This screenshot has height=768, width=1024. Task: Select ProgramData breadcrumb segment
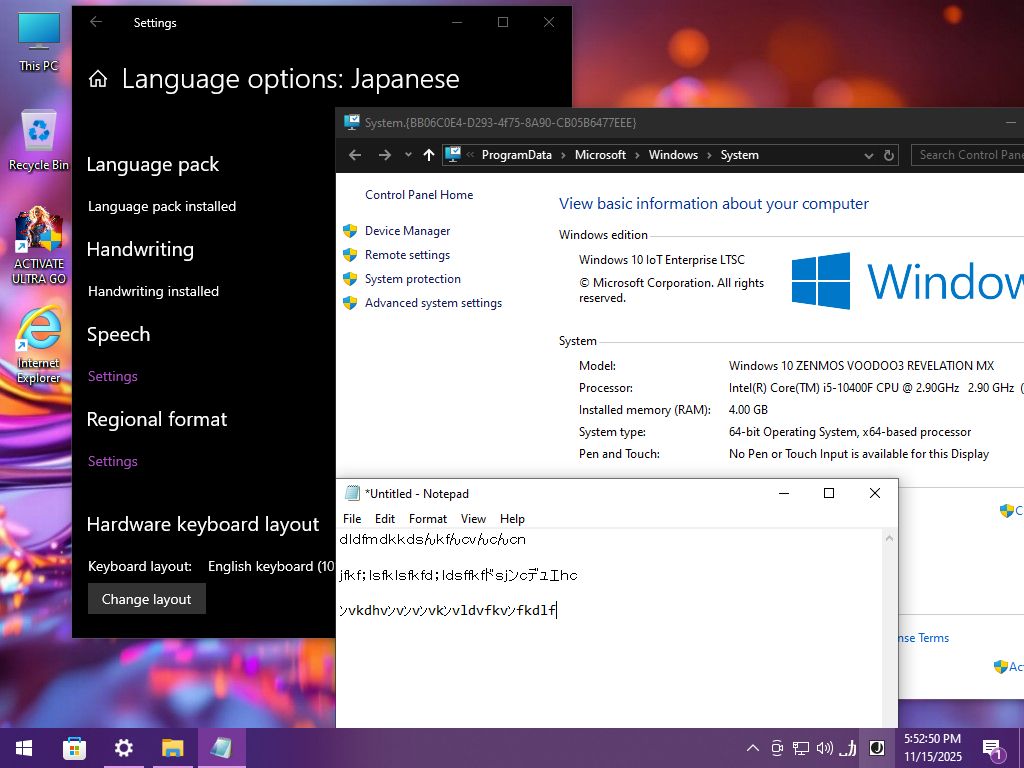516,155
